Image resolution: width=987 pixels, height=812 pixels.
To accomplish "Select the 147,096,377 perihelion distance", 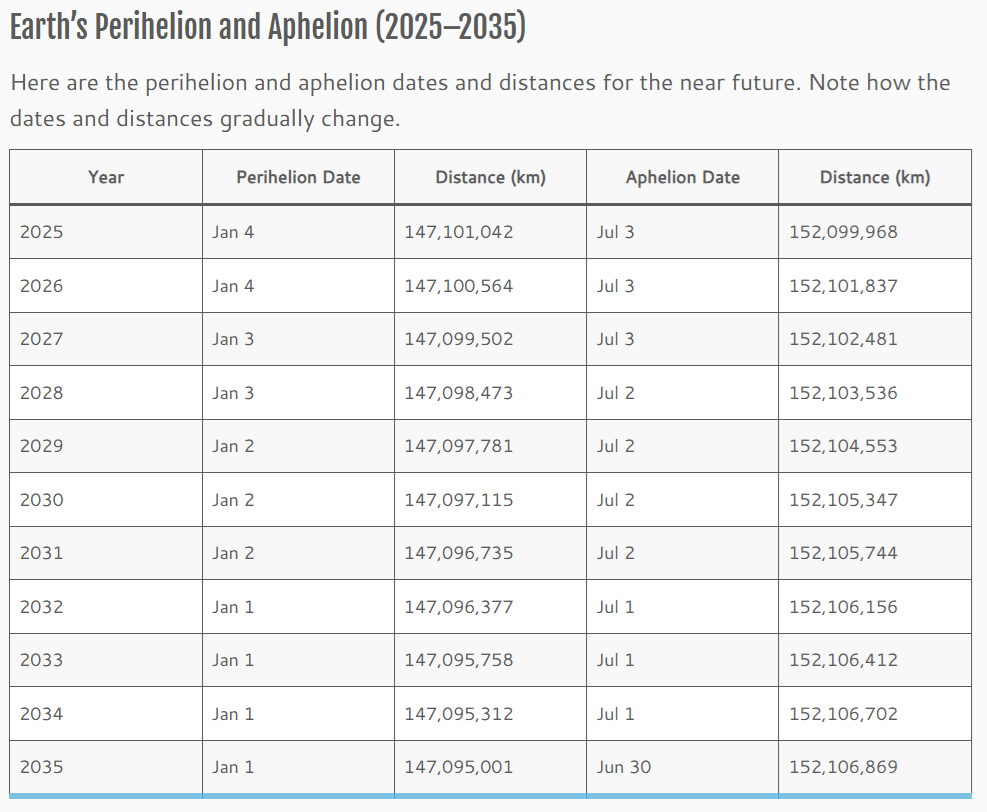I will point(459,607).
